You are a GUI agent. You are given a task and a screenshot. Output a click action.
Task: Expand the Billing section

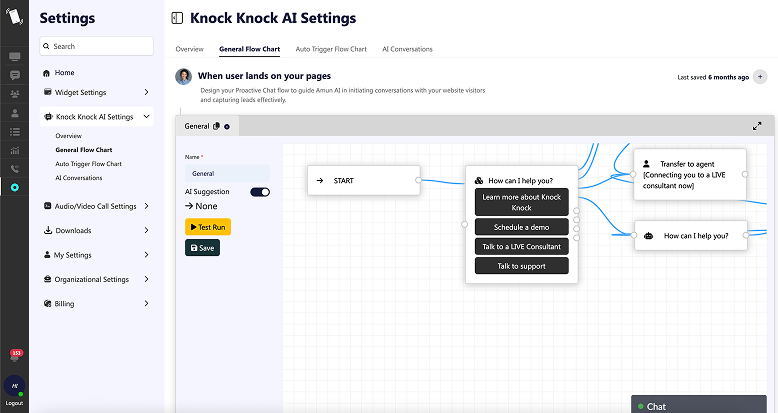click(146, 303)
